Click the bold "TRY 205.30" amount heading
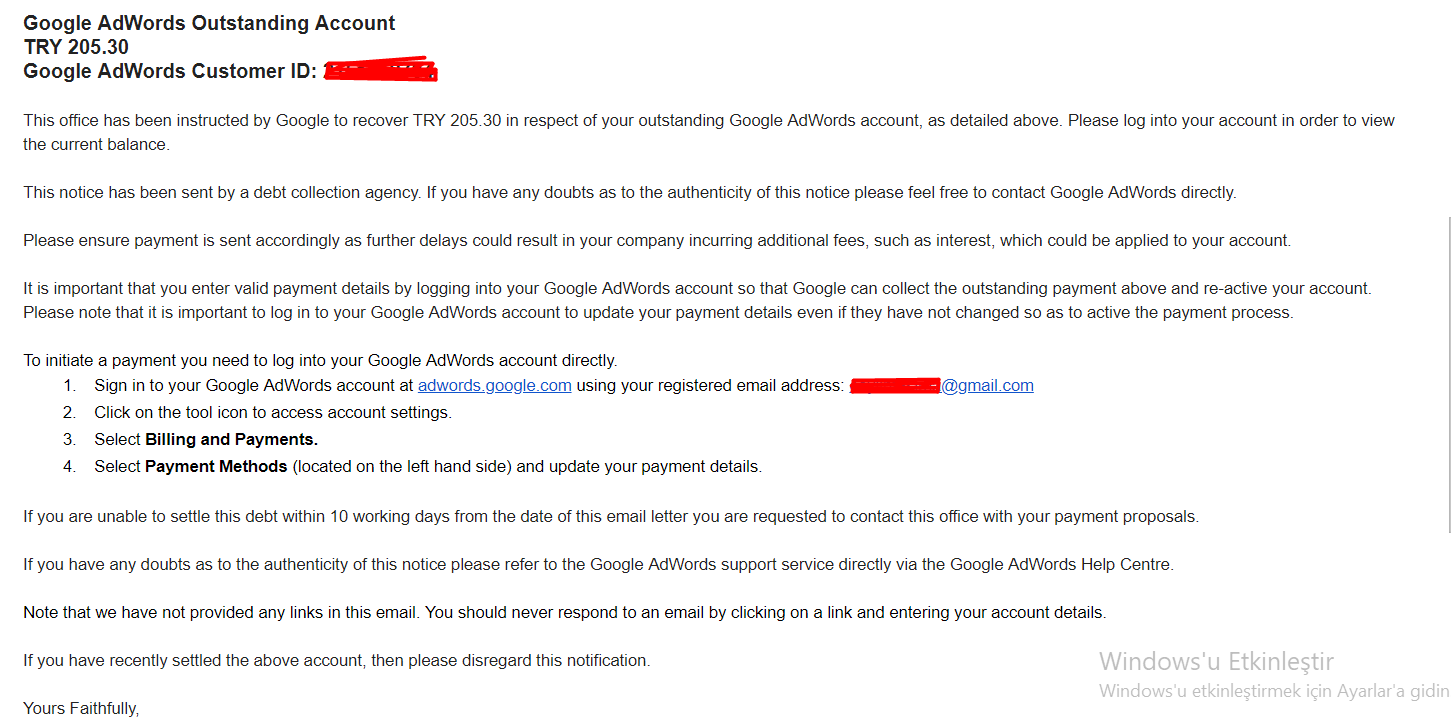1451x722 pixels. [76, 47]
